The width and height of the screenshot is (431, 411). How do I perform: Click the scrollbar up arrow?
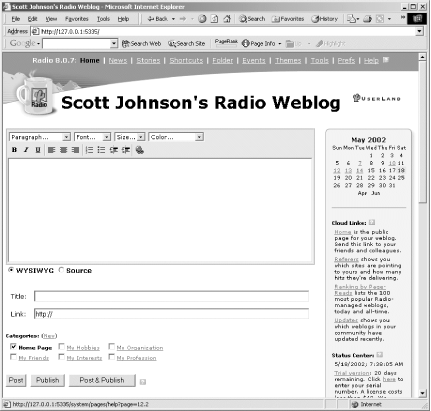[x=422, y=57]
